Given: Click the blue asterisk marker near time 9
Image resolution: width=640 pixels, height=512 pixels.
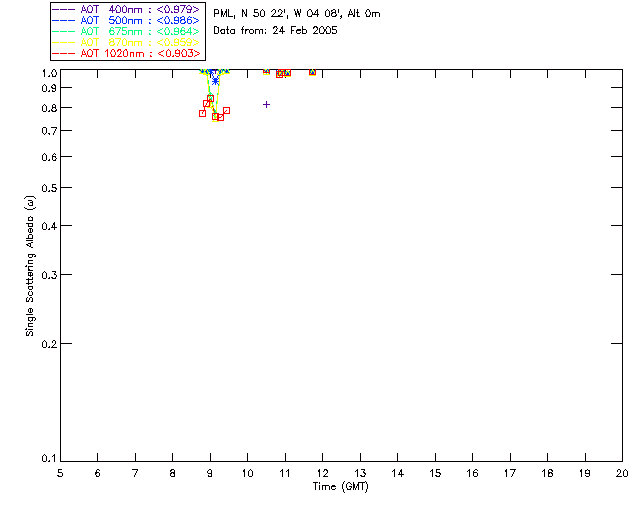Looking at the screenshot, I should pos(215,81).
